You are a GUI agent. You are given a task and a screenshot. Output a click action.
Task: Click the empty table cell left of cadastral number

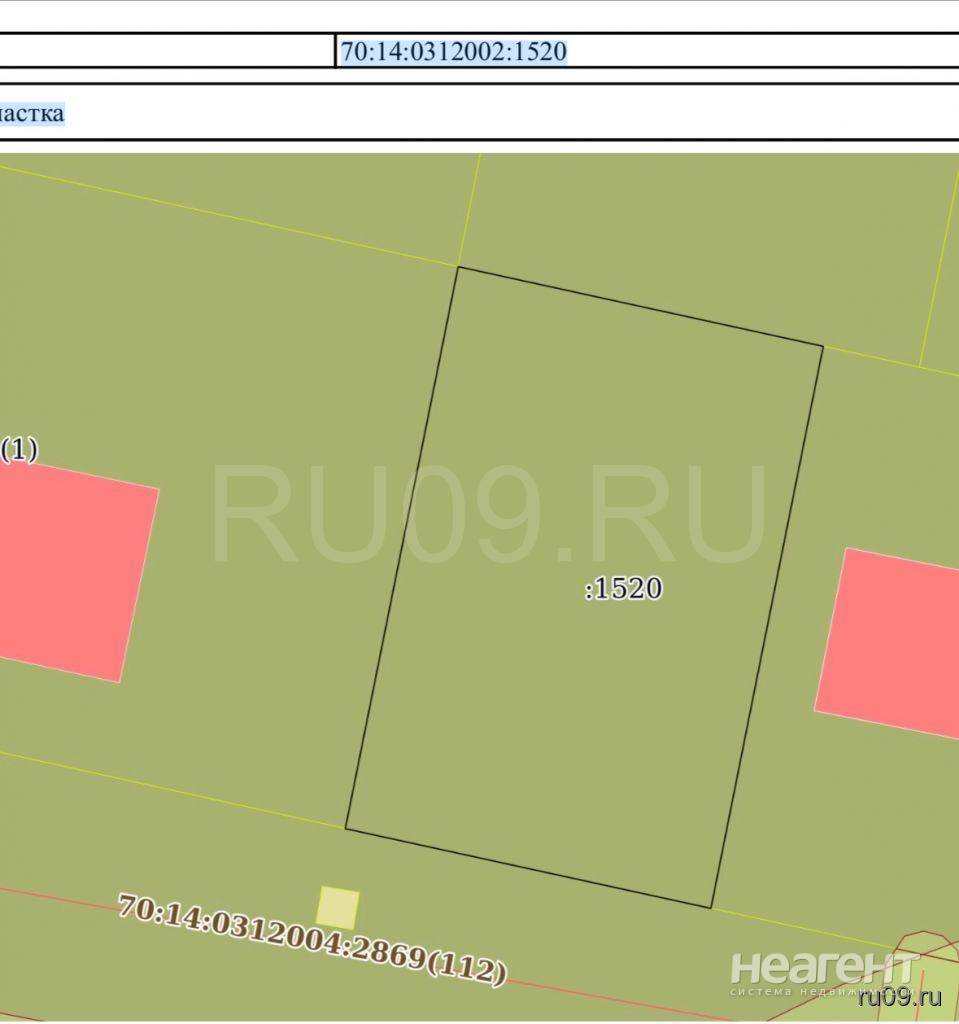pyautogui.click(x=165, y=51)
